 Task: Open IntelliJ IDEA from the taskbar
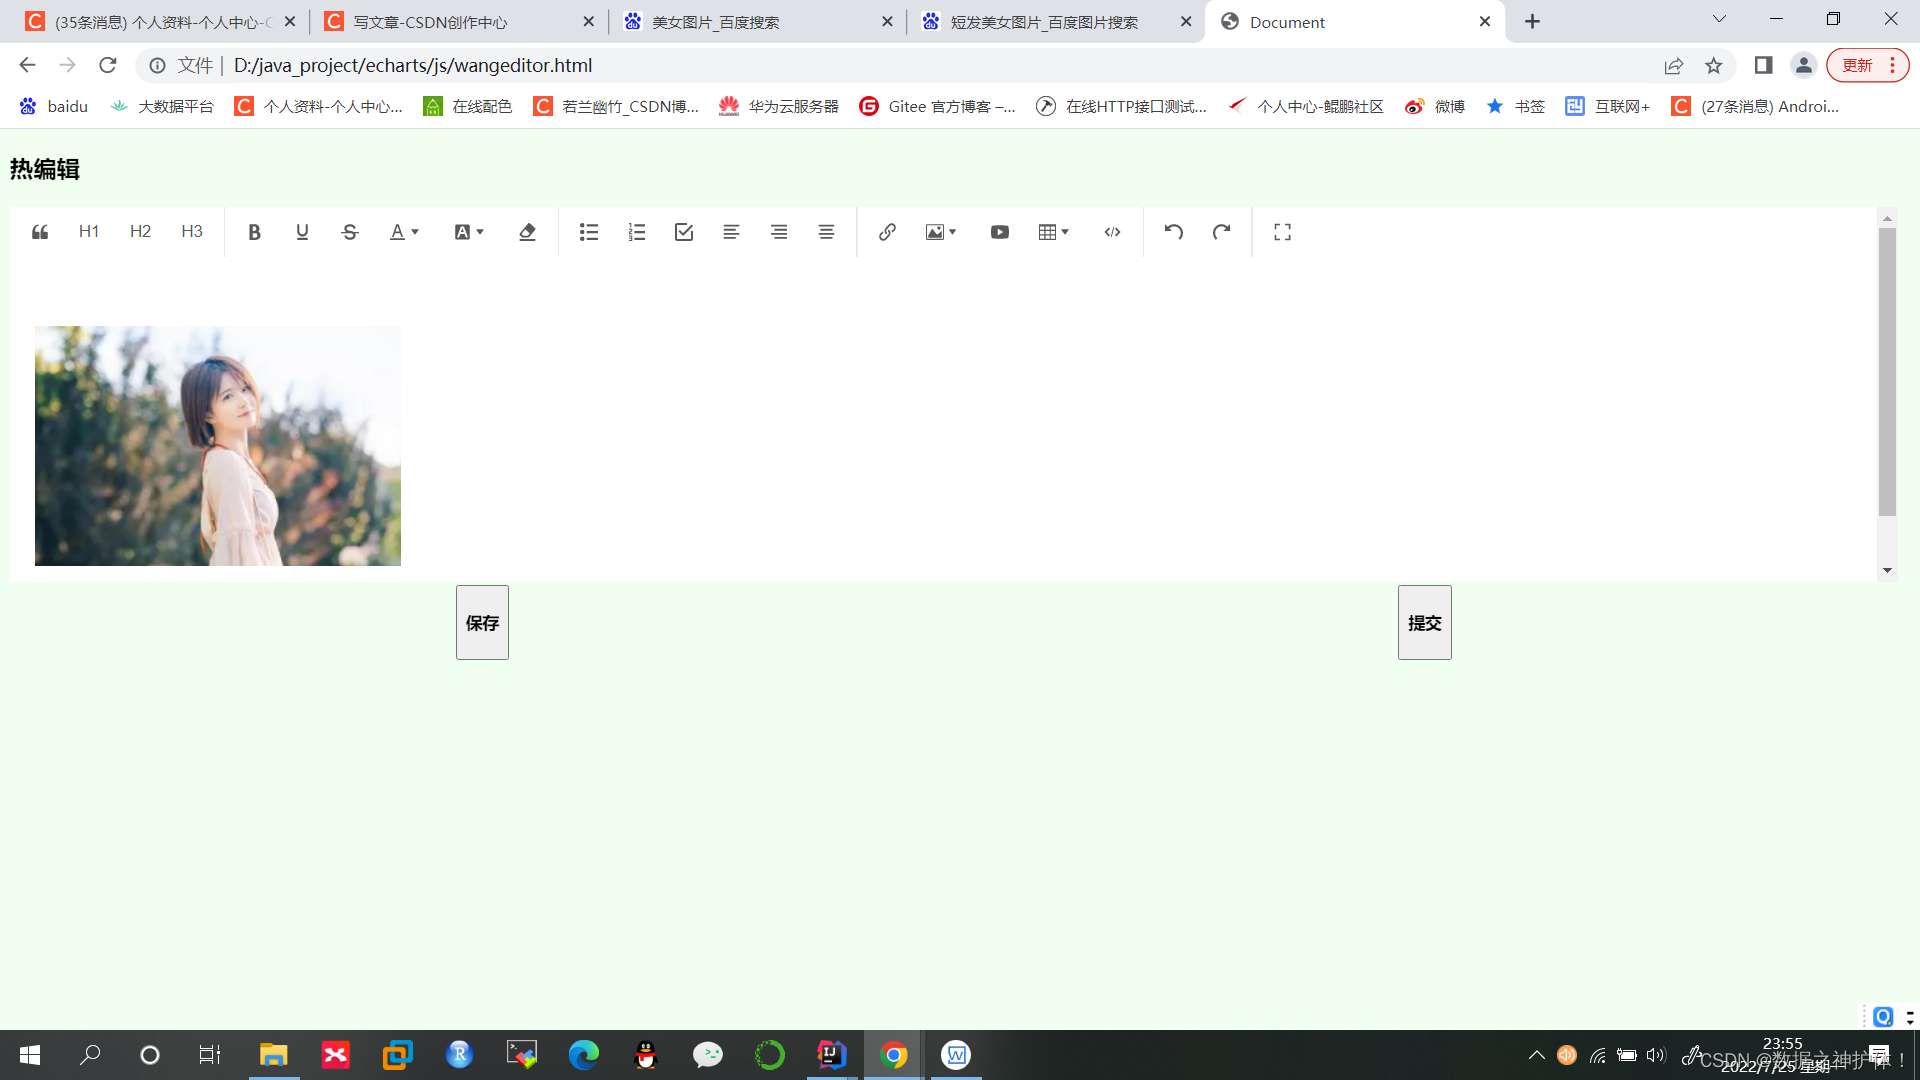[x=831, y=1055]
